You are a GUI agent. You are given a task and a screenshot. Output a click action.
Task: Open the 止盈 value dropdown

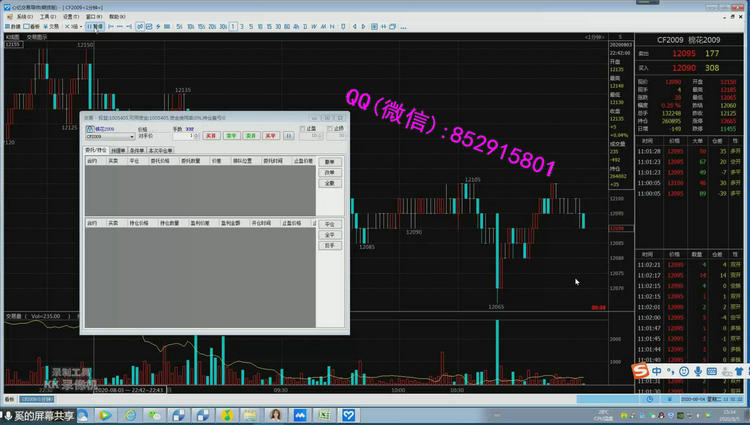(x=319, y=136)
